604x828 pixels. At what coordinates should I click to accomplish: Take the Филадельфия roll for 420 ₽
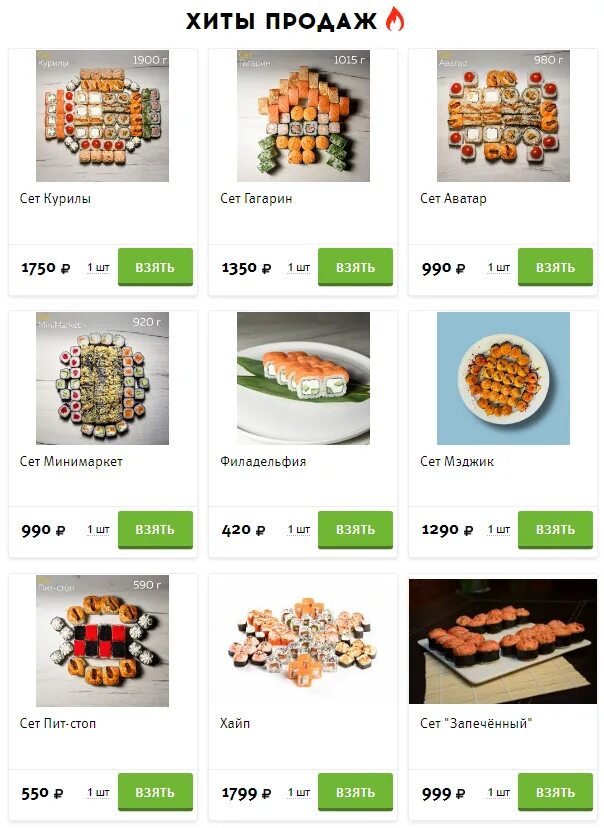(355, 530)
